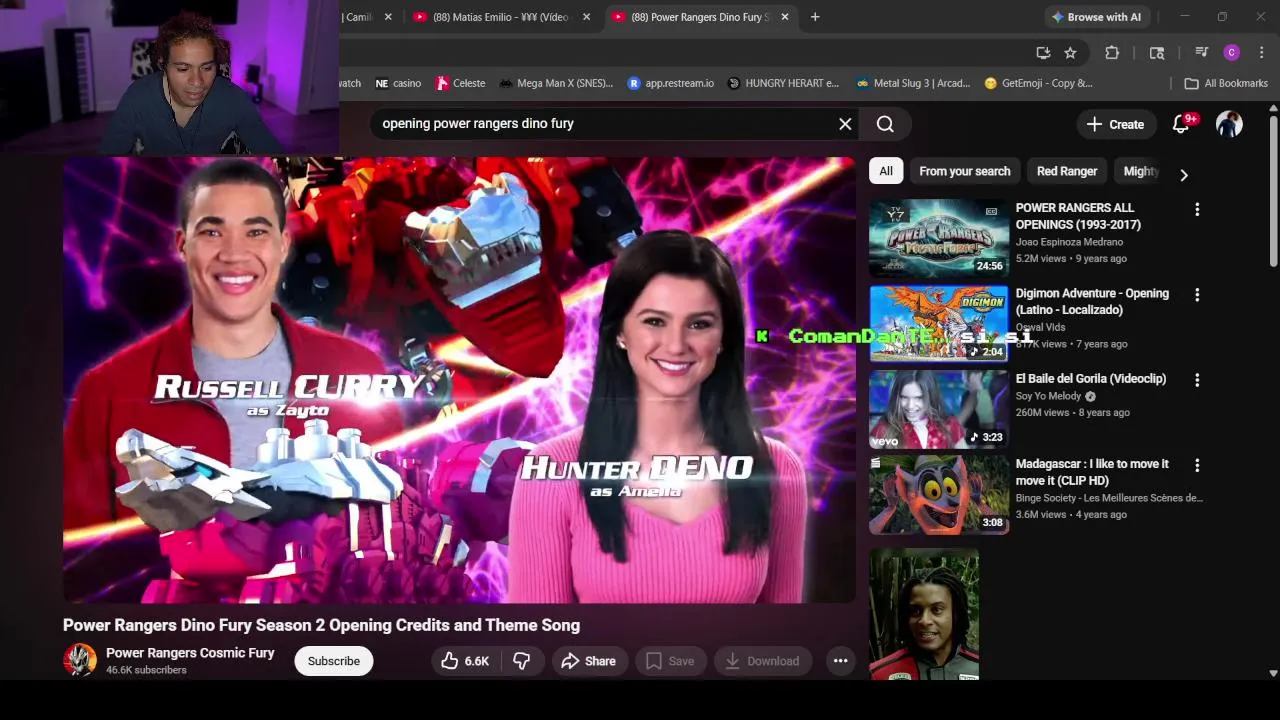Clear the search query with X
Viewport: 1280px width, 720px height.
(x=845, y=124)
